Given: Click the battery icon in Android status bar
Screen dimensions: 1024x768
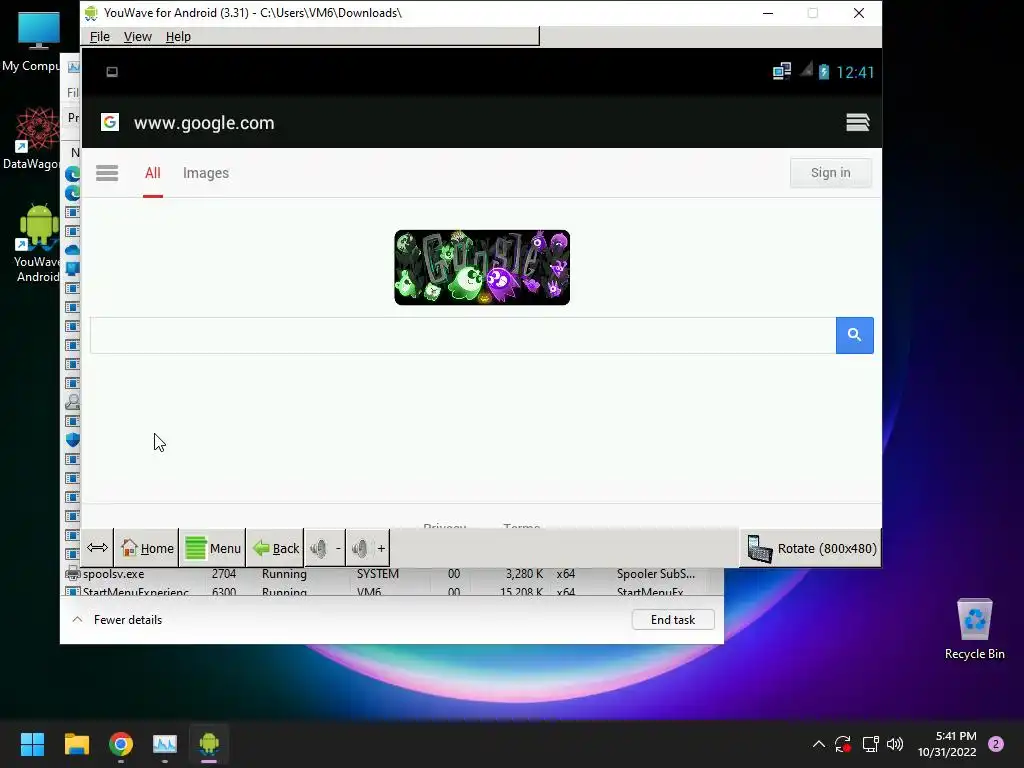Looking at the screenshot, I should pyautogui.click(x=824, y=71).
